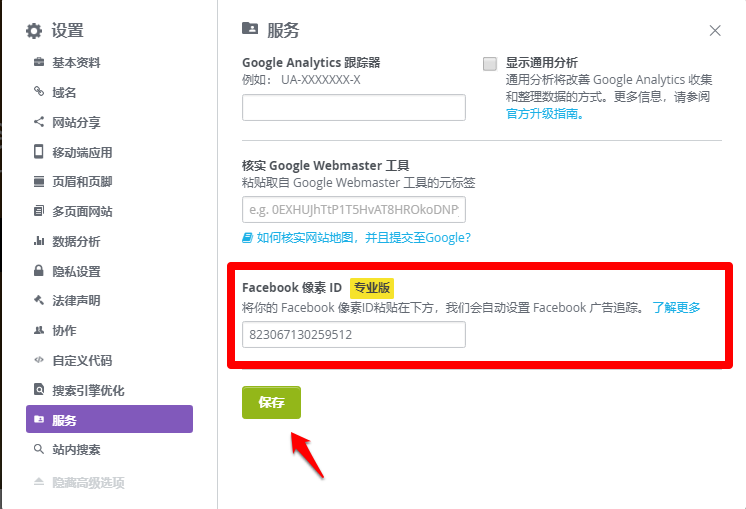746x509 pixels.
Task: Click the 核实 Google Webmaster 工具 heading
Action: 325,166
